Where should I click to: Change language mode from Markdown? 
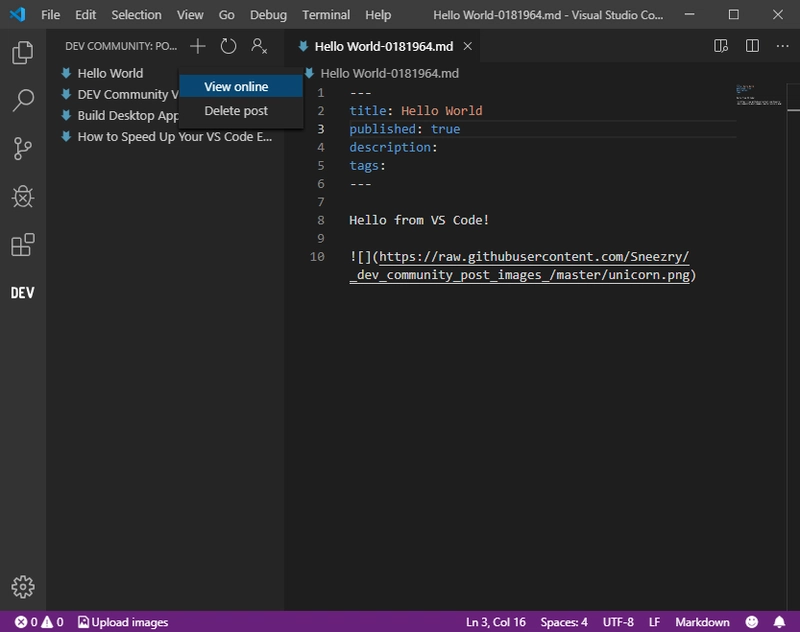(x=702, y=622)
